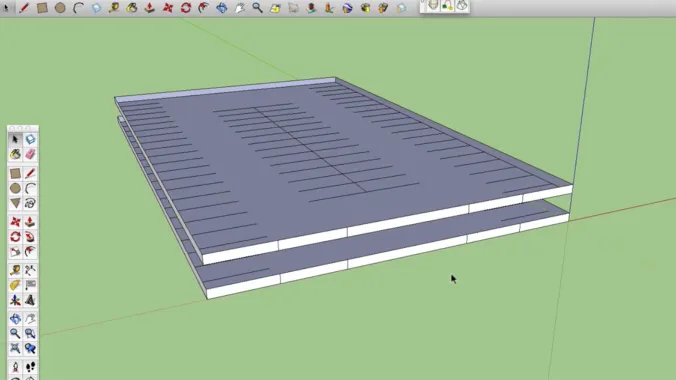Select the Move tool in top toolbar
Screen dimensions: 676x380
click(x=168, y=7)
